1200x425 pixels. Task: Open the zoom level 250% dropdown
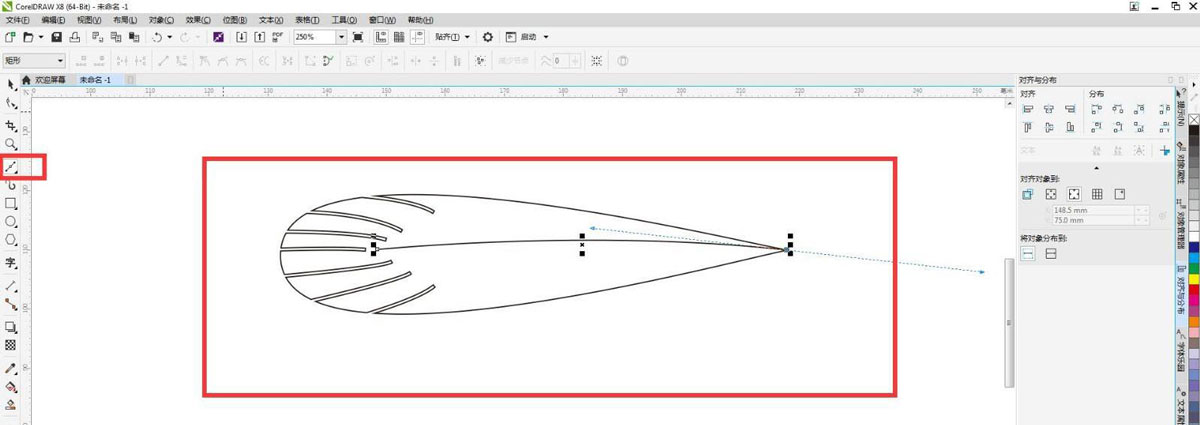341,37
